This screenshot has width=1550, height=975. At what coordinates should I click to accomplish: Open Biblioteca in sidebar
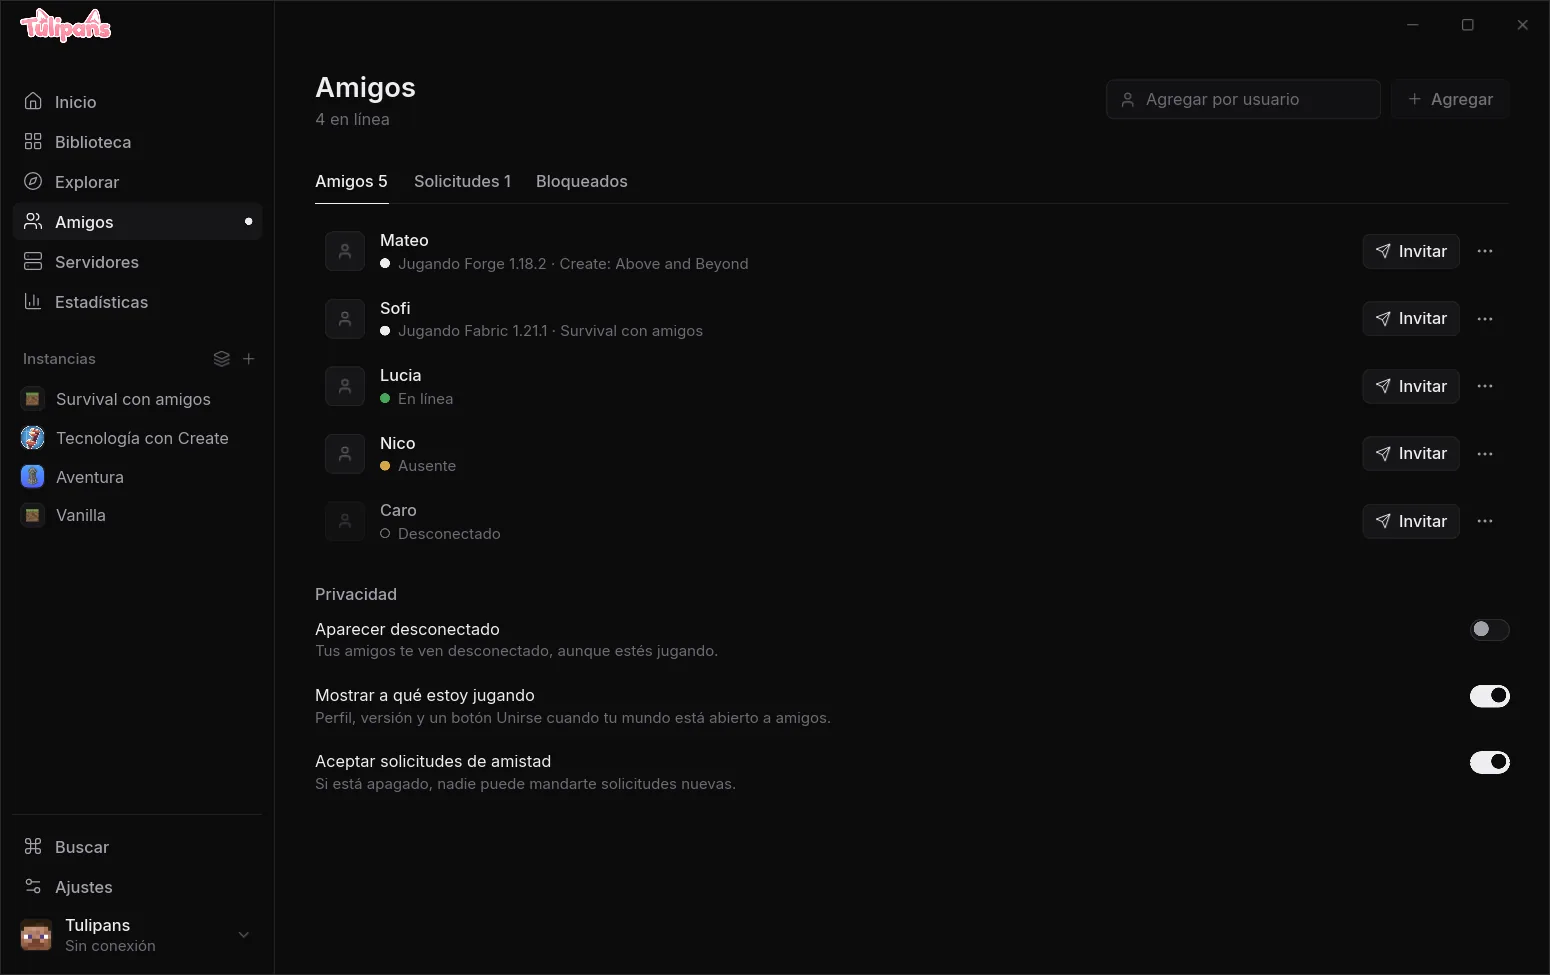point(137,142)
